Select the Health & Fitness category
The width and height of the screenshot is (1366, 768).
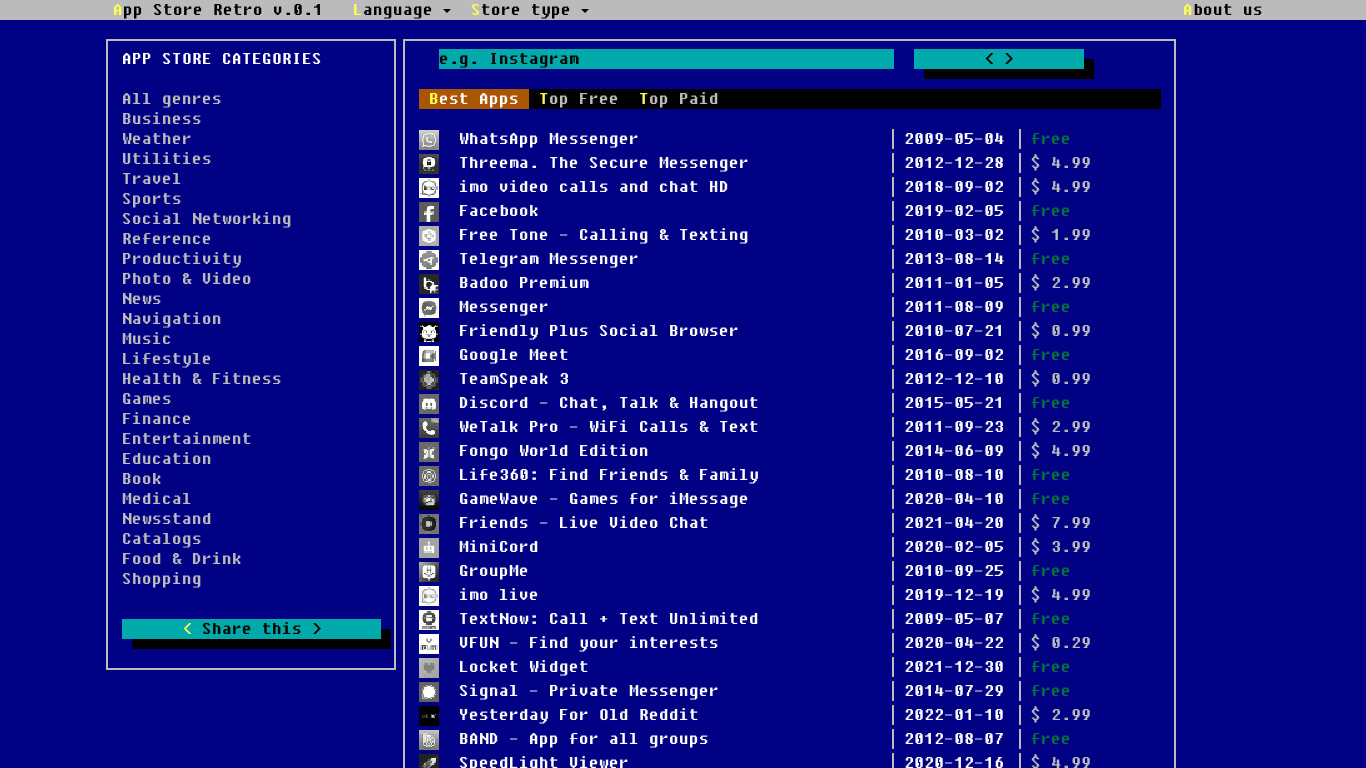point(202,379)
